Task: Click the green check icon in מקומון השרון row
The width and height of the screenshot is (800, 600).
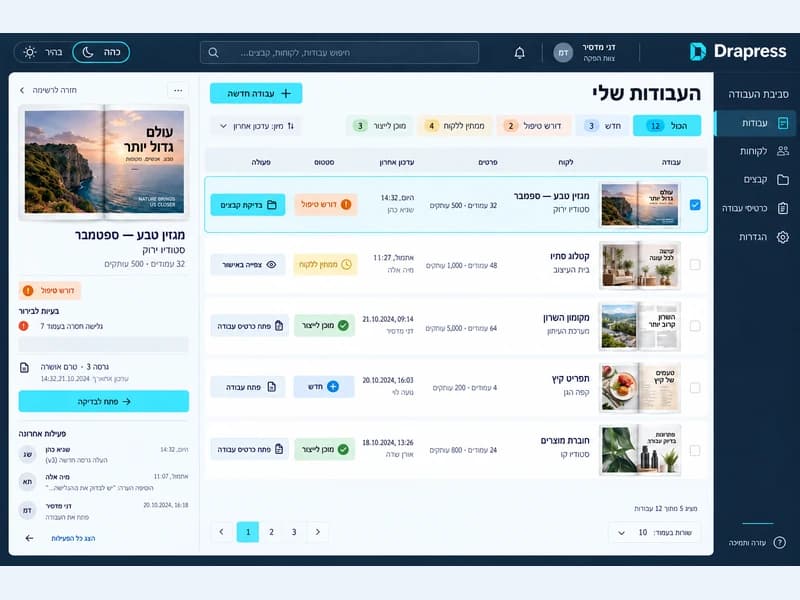Action: point(343,326)
